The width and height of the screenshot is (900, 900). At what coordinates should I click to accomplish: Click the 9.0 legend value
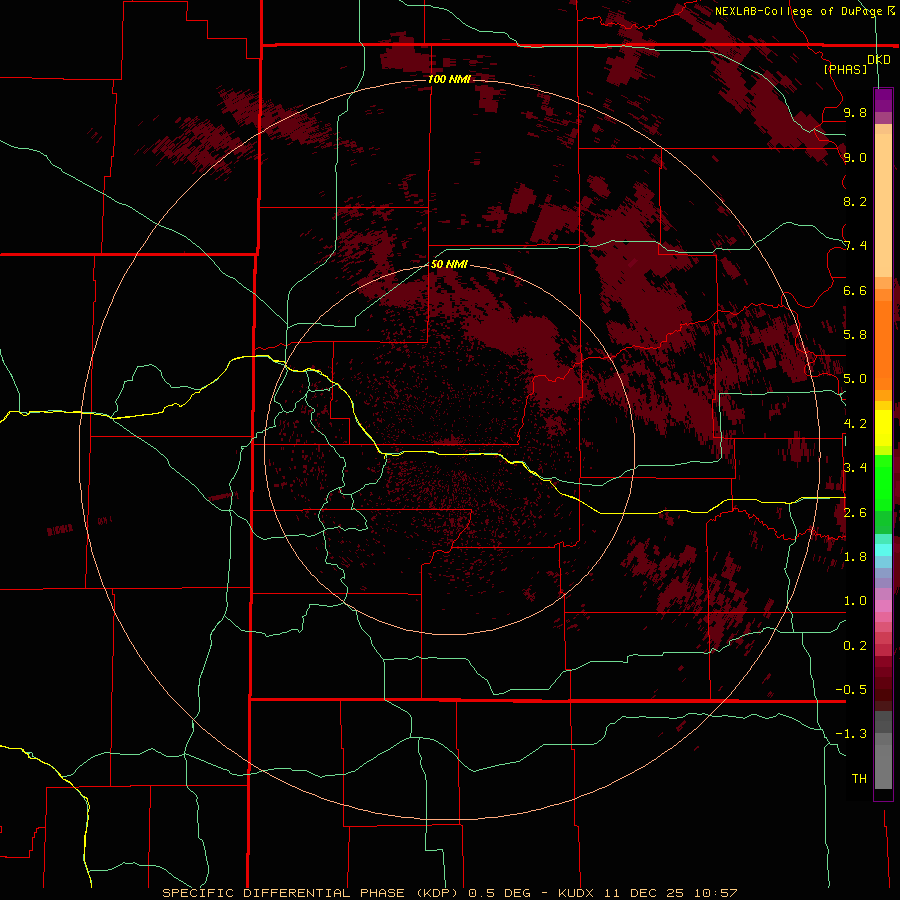click(855, 157)
